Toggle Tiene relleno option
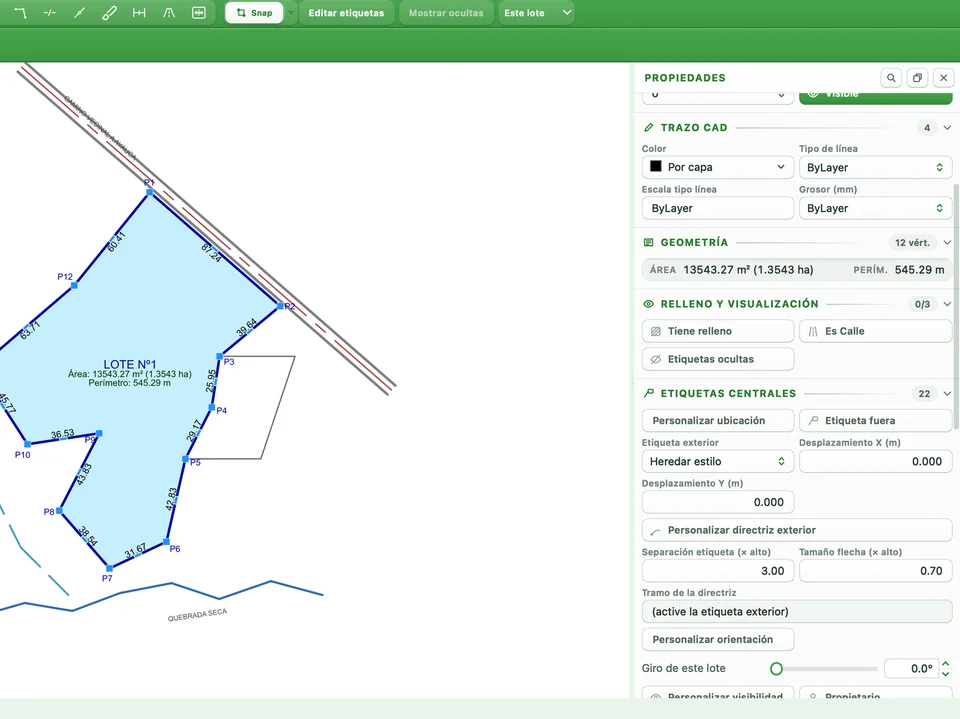The image size is (960, 719). 718,331
